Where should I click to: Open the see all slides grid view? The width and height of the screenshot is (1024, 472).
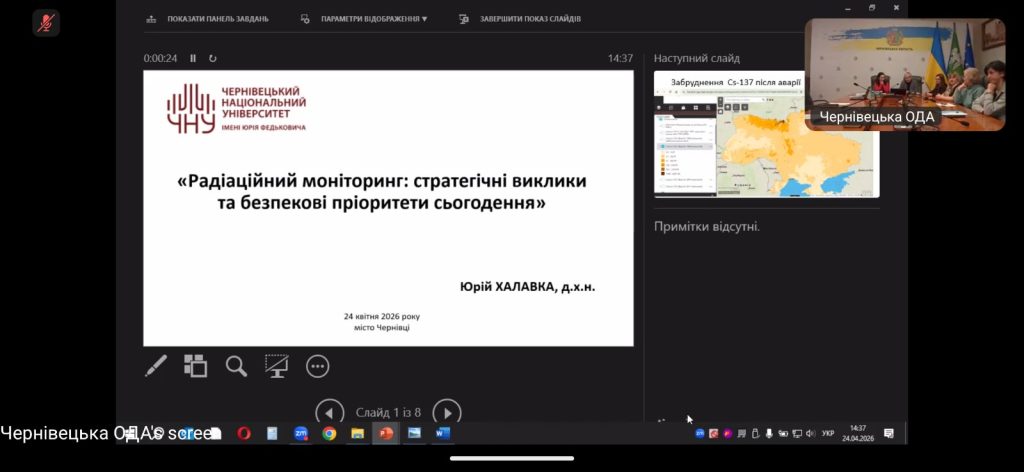(x=195, y=366)
